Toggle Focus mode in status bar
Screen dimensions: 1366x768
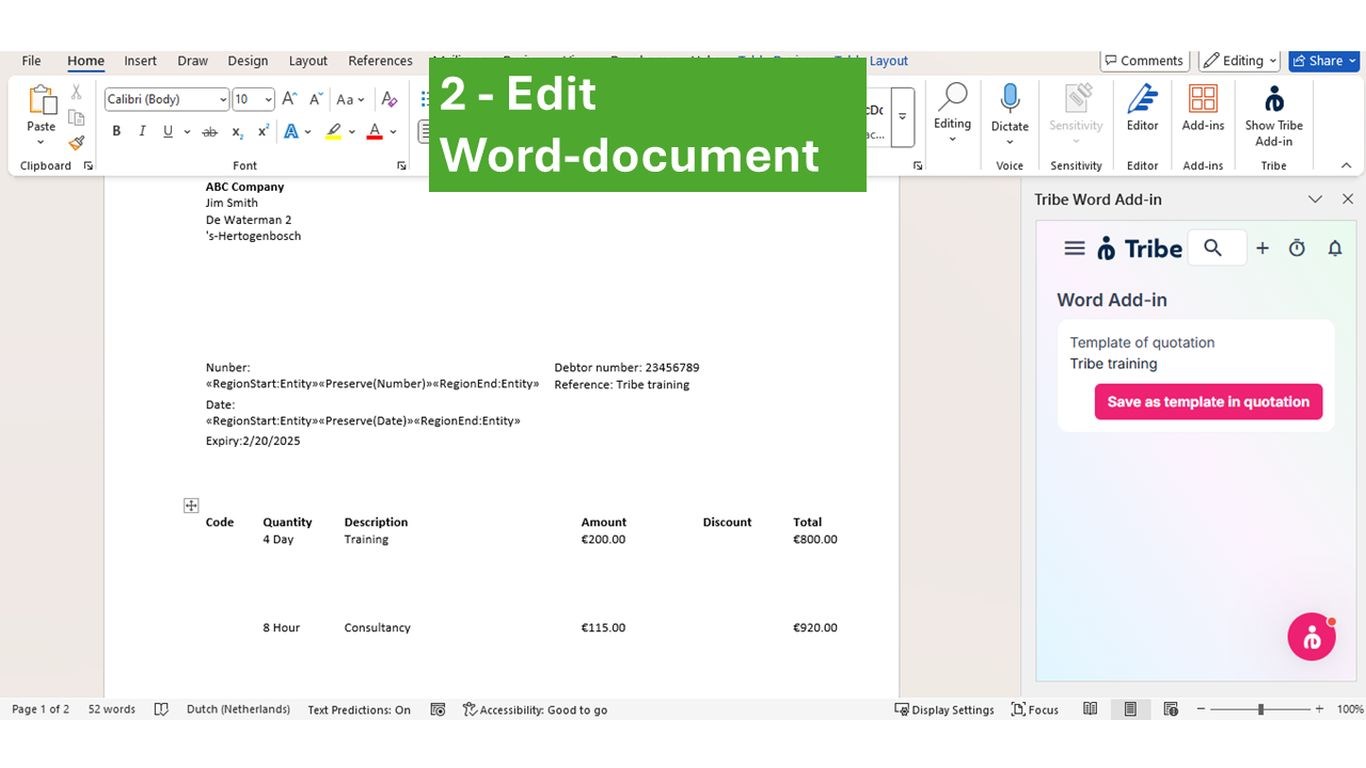click(x=1035, y=709)
